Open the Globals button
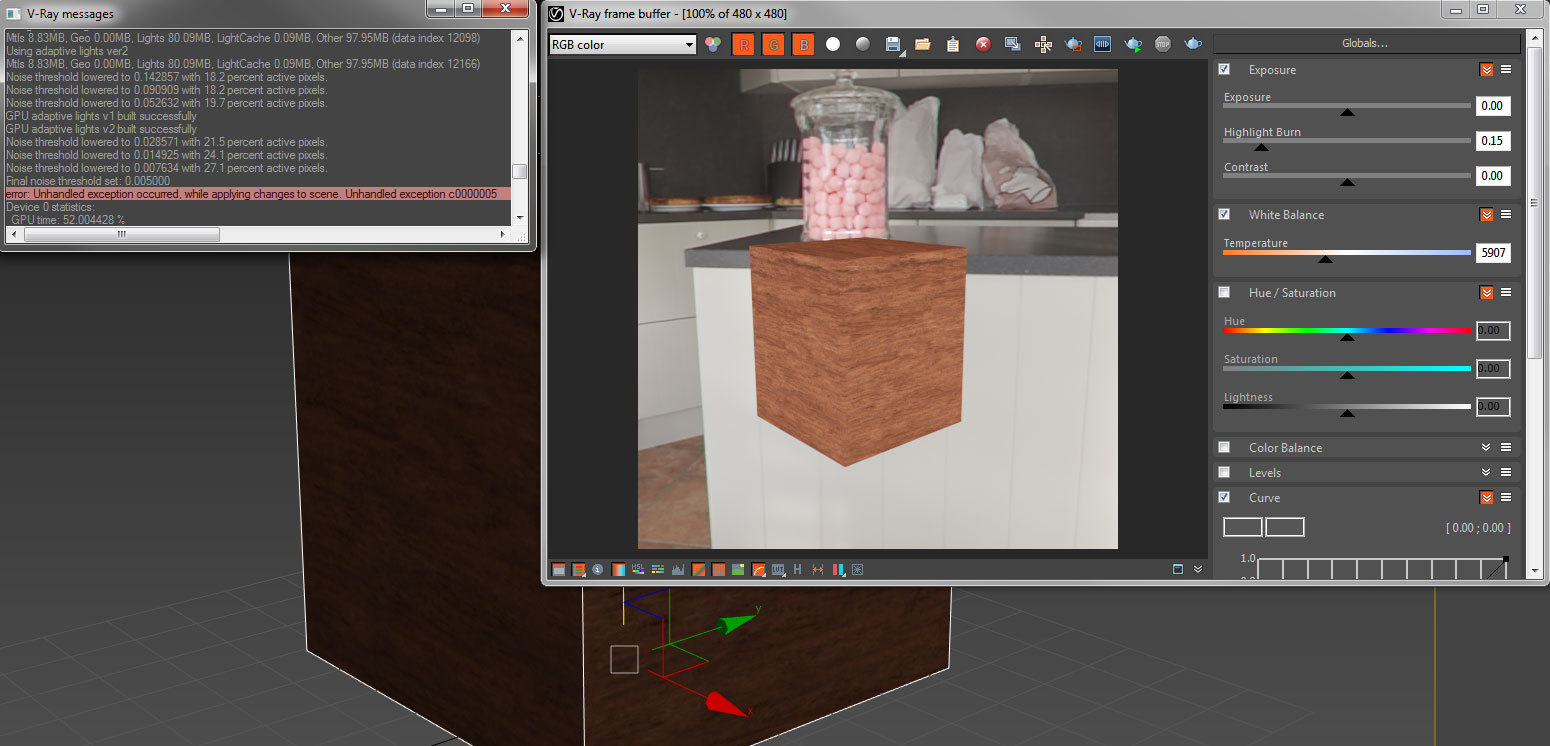The height and width of the screenshot is (746, 1550). click(x=1366, y=43)
